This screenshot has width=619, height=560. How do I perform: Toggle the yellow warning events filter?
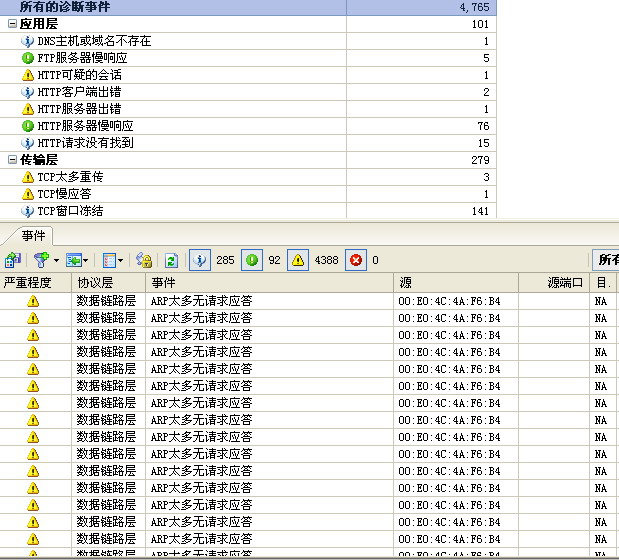[x=298, y=260]
